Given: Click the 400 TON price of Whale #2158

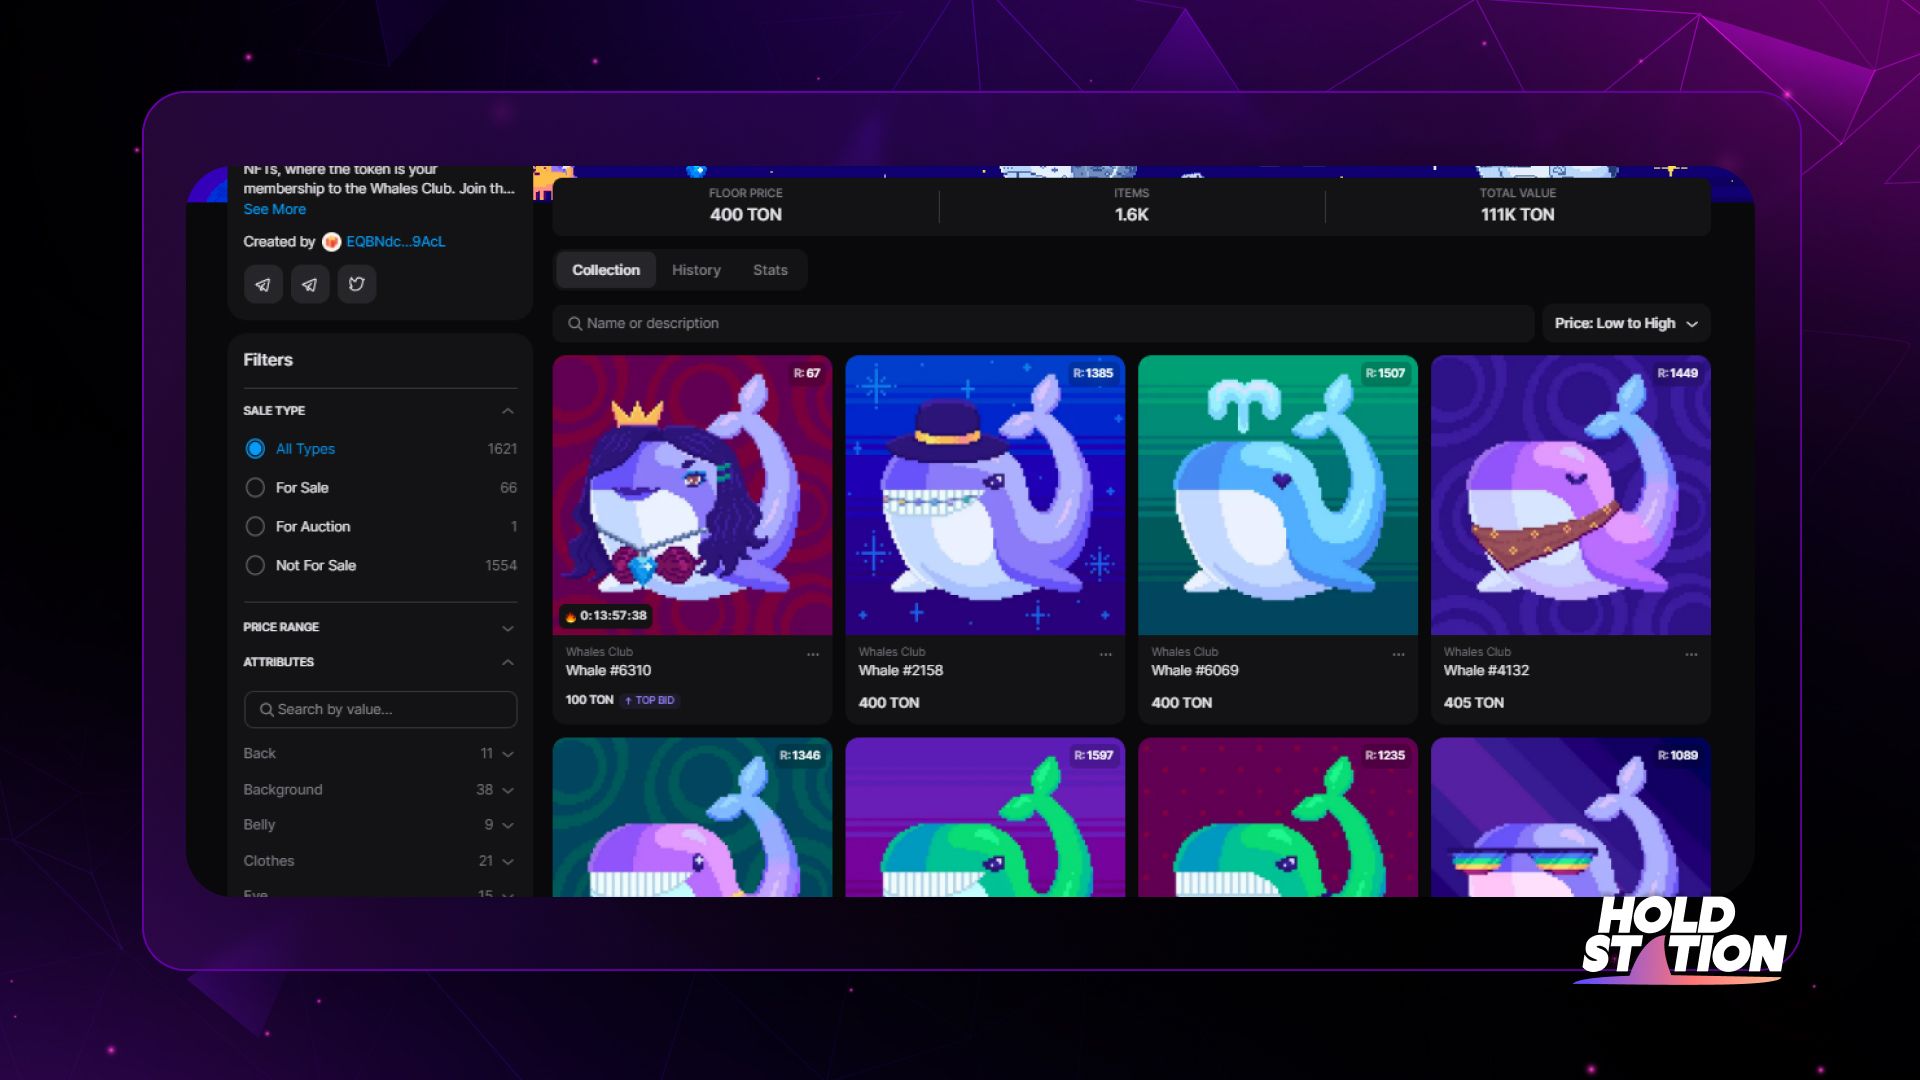Looking at the screenshot, I should tap(889, 703).
